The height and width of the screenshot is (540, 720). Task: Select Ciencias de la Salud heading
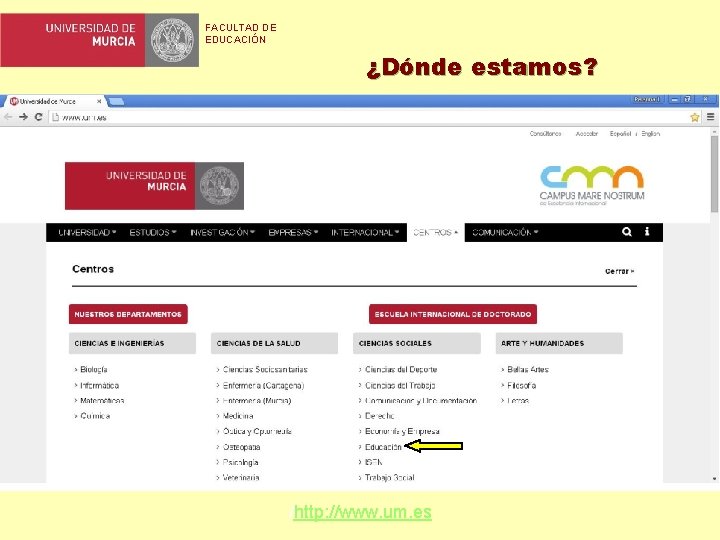[x=275, y=343]
